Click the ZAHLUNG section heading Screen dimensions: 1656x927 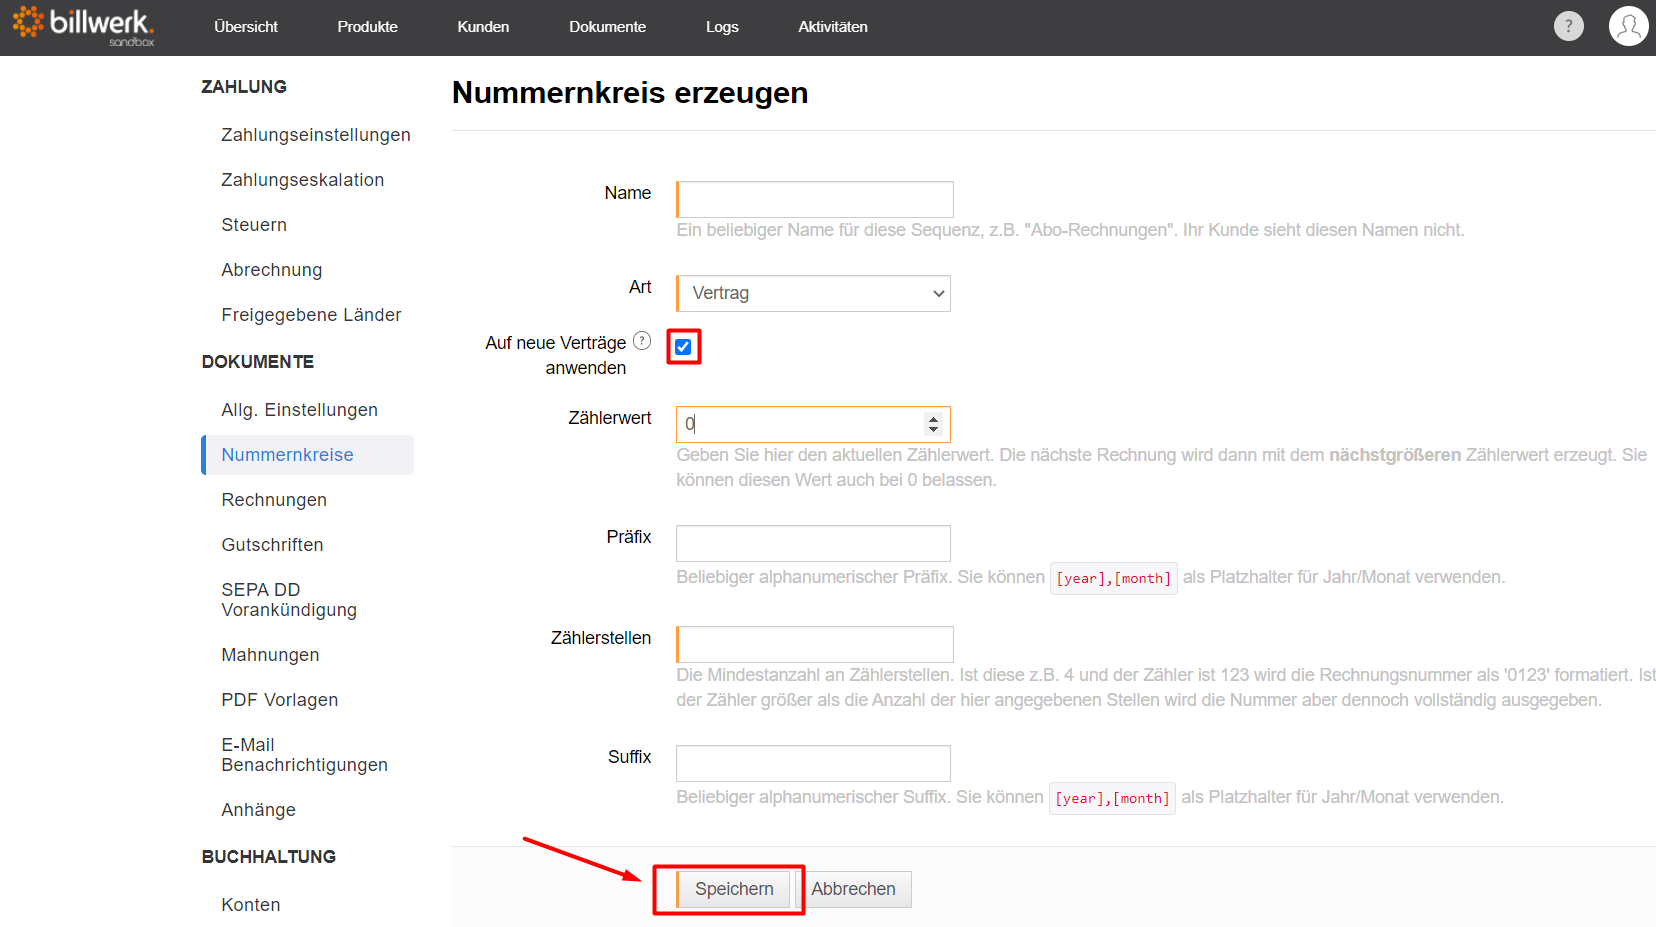pos(244,87)
